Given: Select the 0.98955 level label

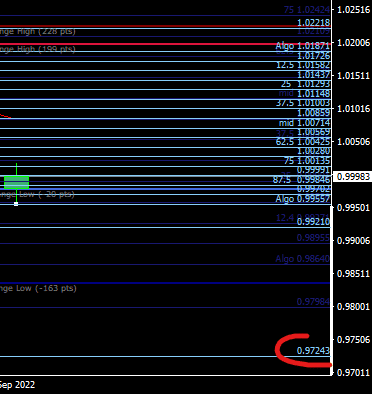Looking at the screenshot, I should (313, 238).
